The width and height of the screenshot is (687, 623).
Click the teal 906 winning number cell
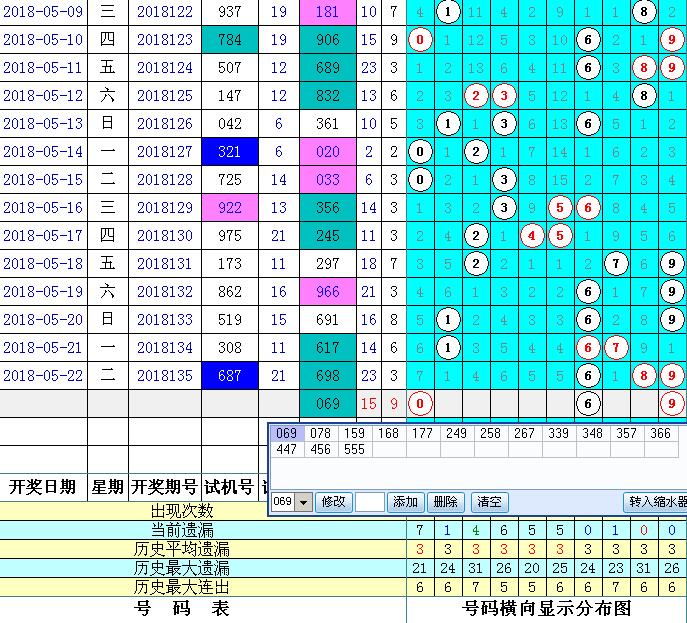(x=328, y=39)
